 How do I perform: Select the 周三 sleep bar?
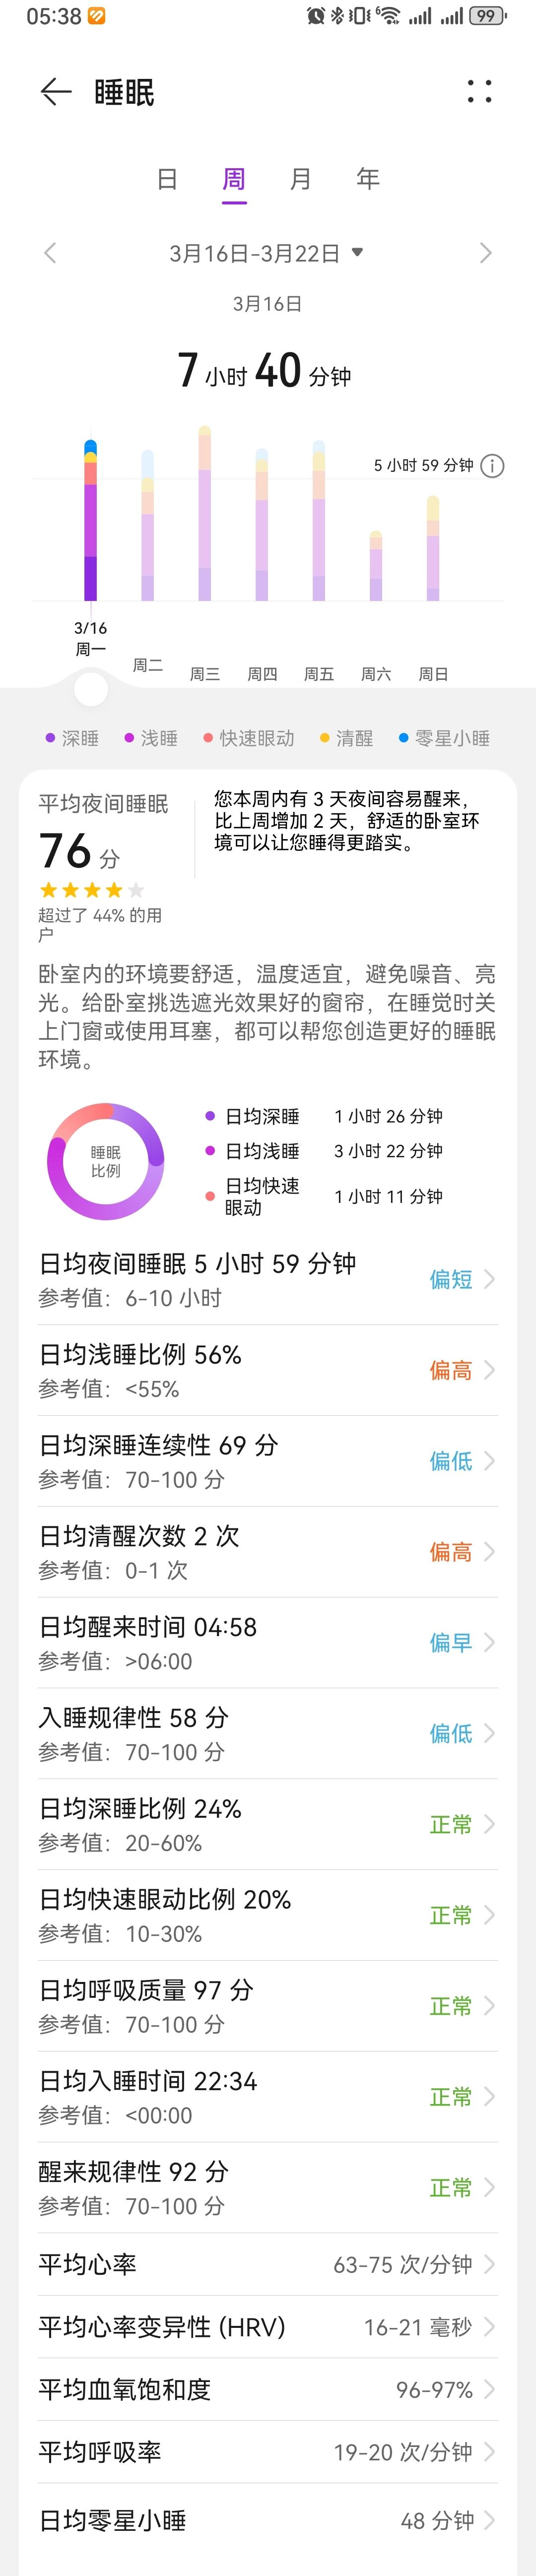click(205, 516)
